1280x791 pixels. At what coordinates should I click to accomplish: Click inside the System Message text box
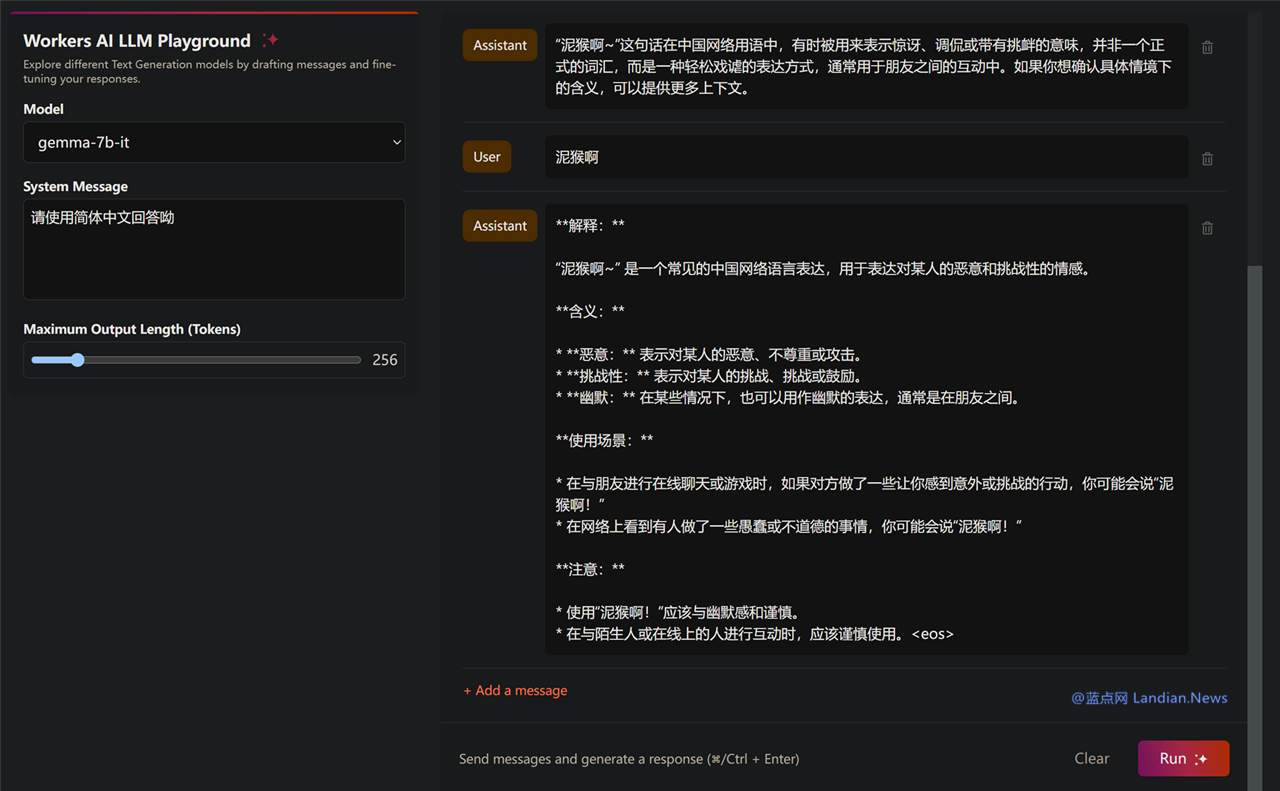click(214, 249)
